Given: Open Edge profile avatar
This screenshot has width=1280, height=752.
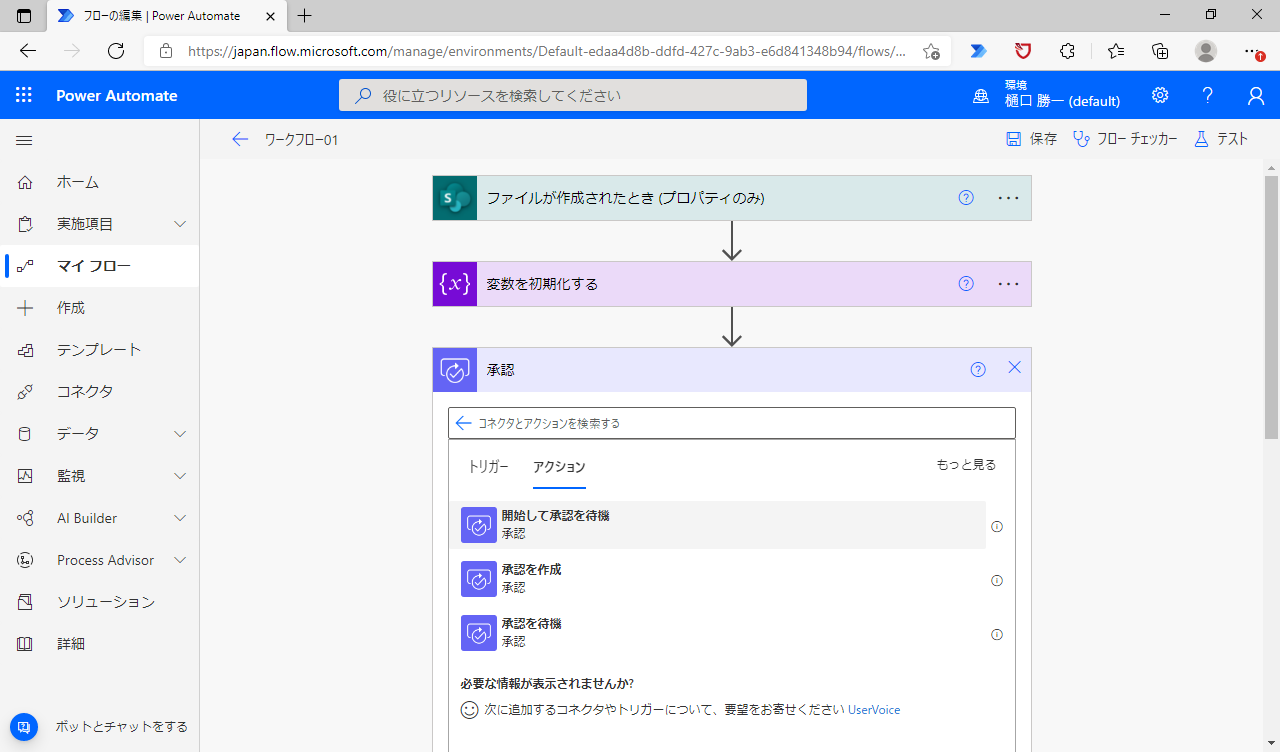Looking at the screenshot, I should [1206, 51].
